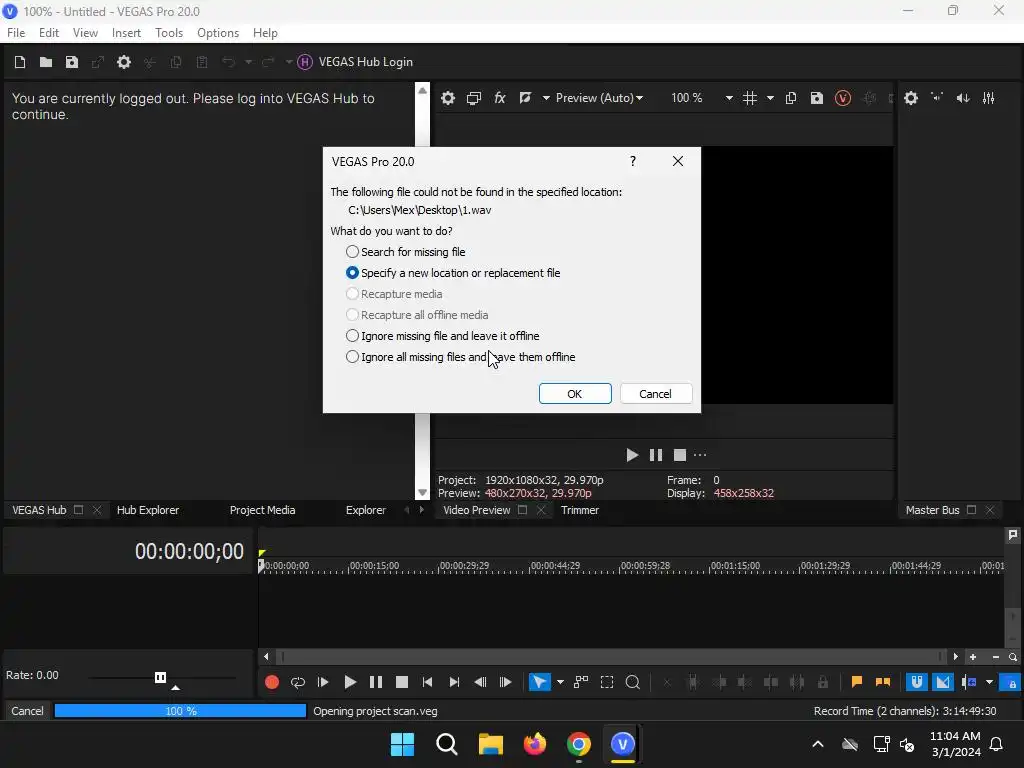Expand split screen view dropdown arrow
The height and width of the screenshot is (768, 1024).
point(546,98)
